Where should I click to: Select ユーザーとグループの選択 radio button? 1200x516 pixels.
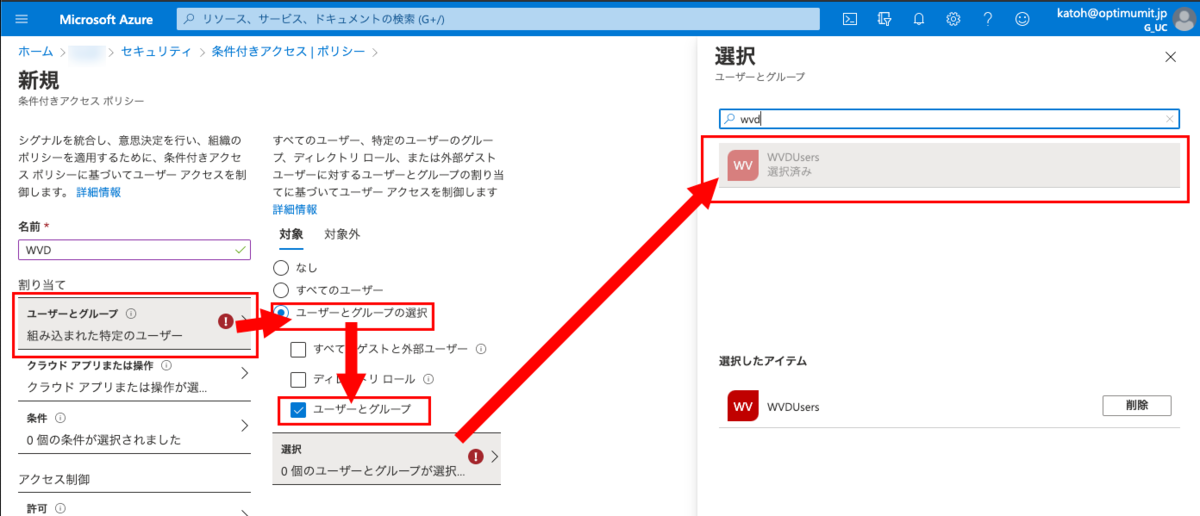point(281,314)
